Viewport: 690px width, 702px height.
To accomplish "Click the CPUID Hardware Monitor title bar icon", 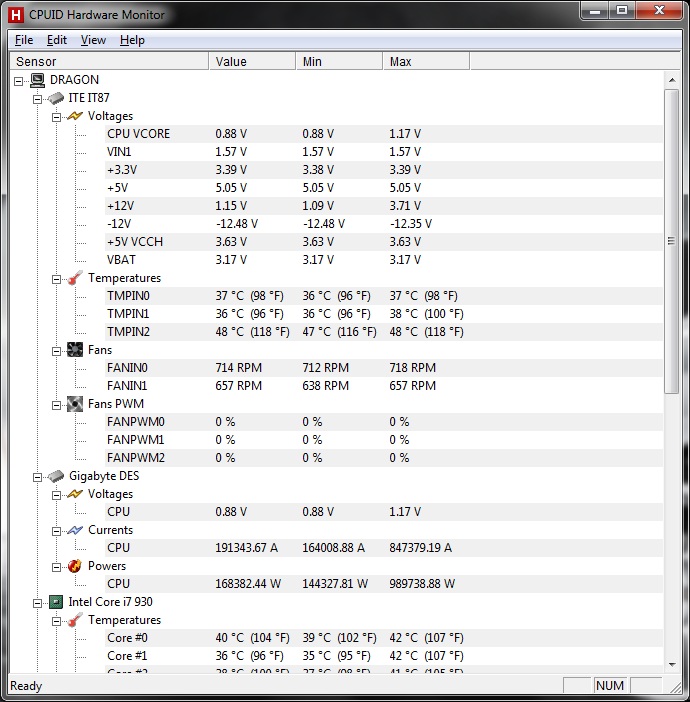I will [x=16, y=15].
